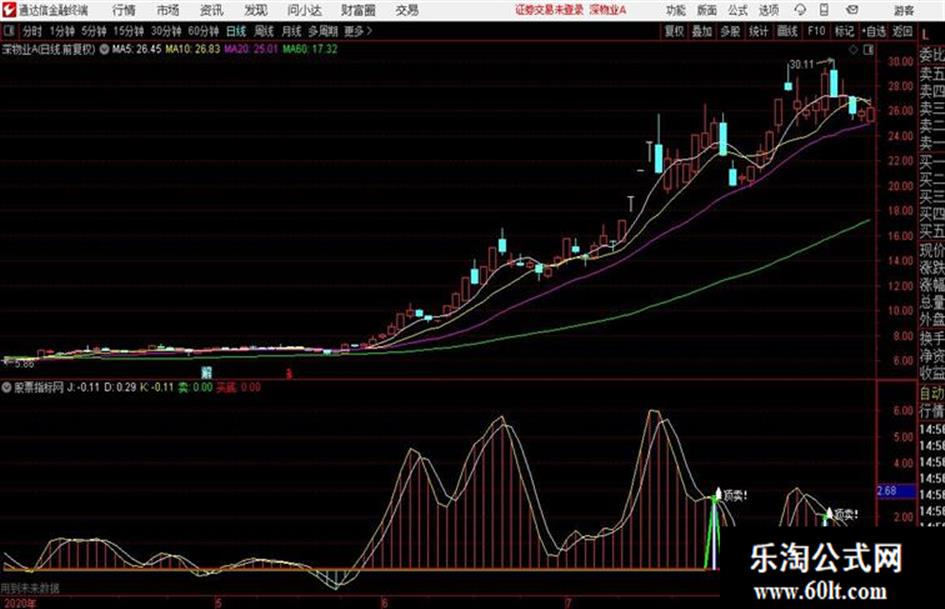945x609 pixels.
Task: Open the 交易 menu
Action: [407, 10]
